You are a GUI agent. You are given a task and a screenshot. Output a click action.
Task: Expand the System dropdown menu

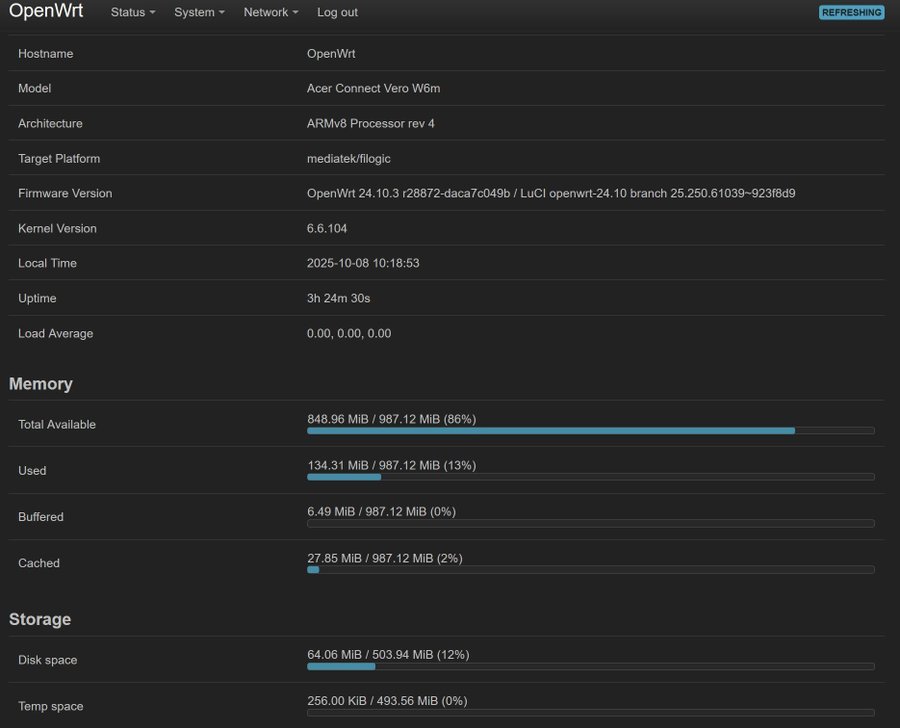coord(199,13)
